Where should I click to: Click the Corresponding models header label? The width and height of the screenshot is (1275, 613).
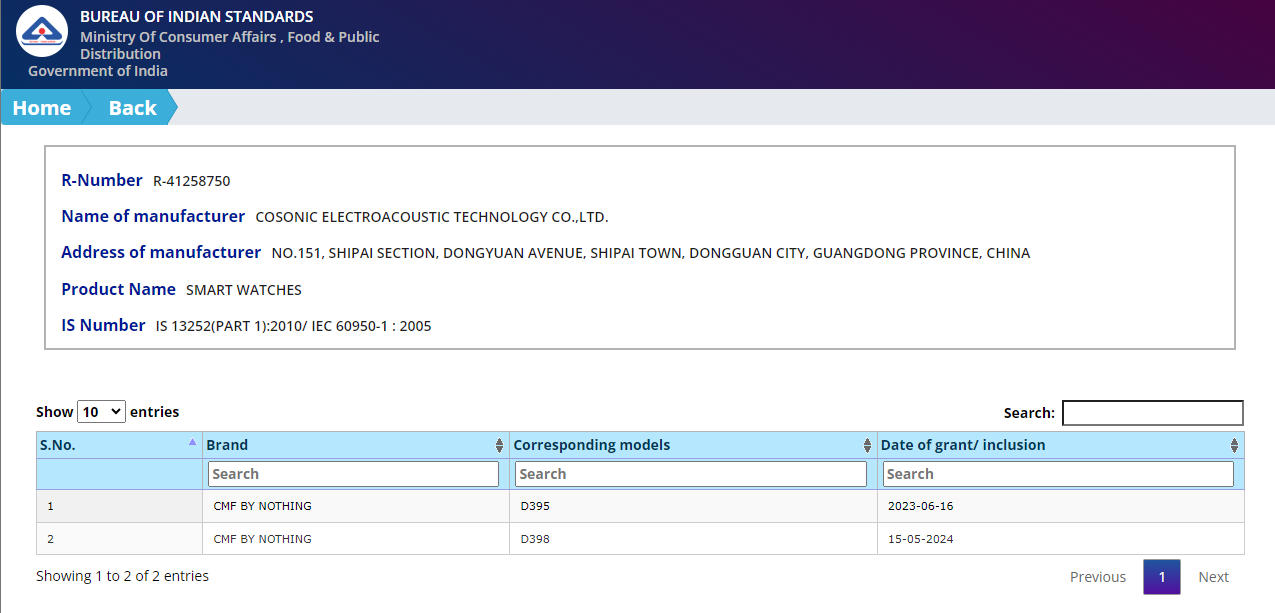tap(592, 445)
